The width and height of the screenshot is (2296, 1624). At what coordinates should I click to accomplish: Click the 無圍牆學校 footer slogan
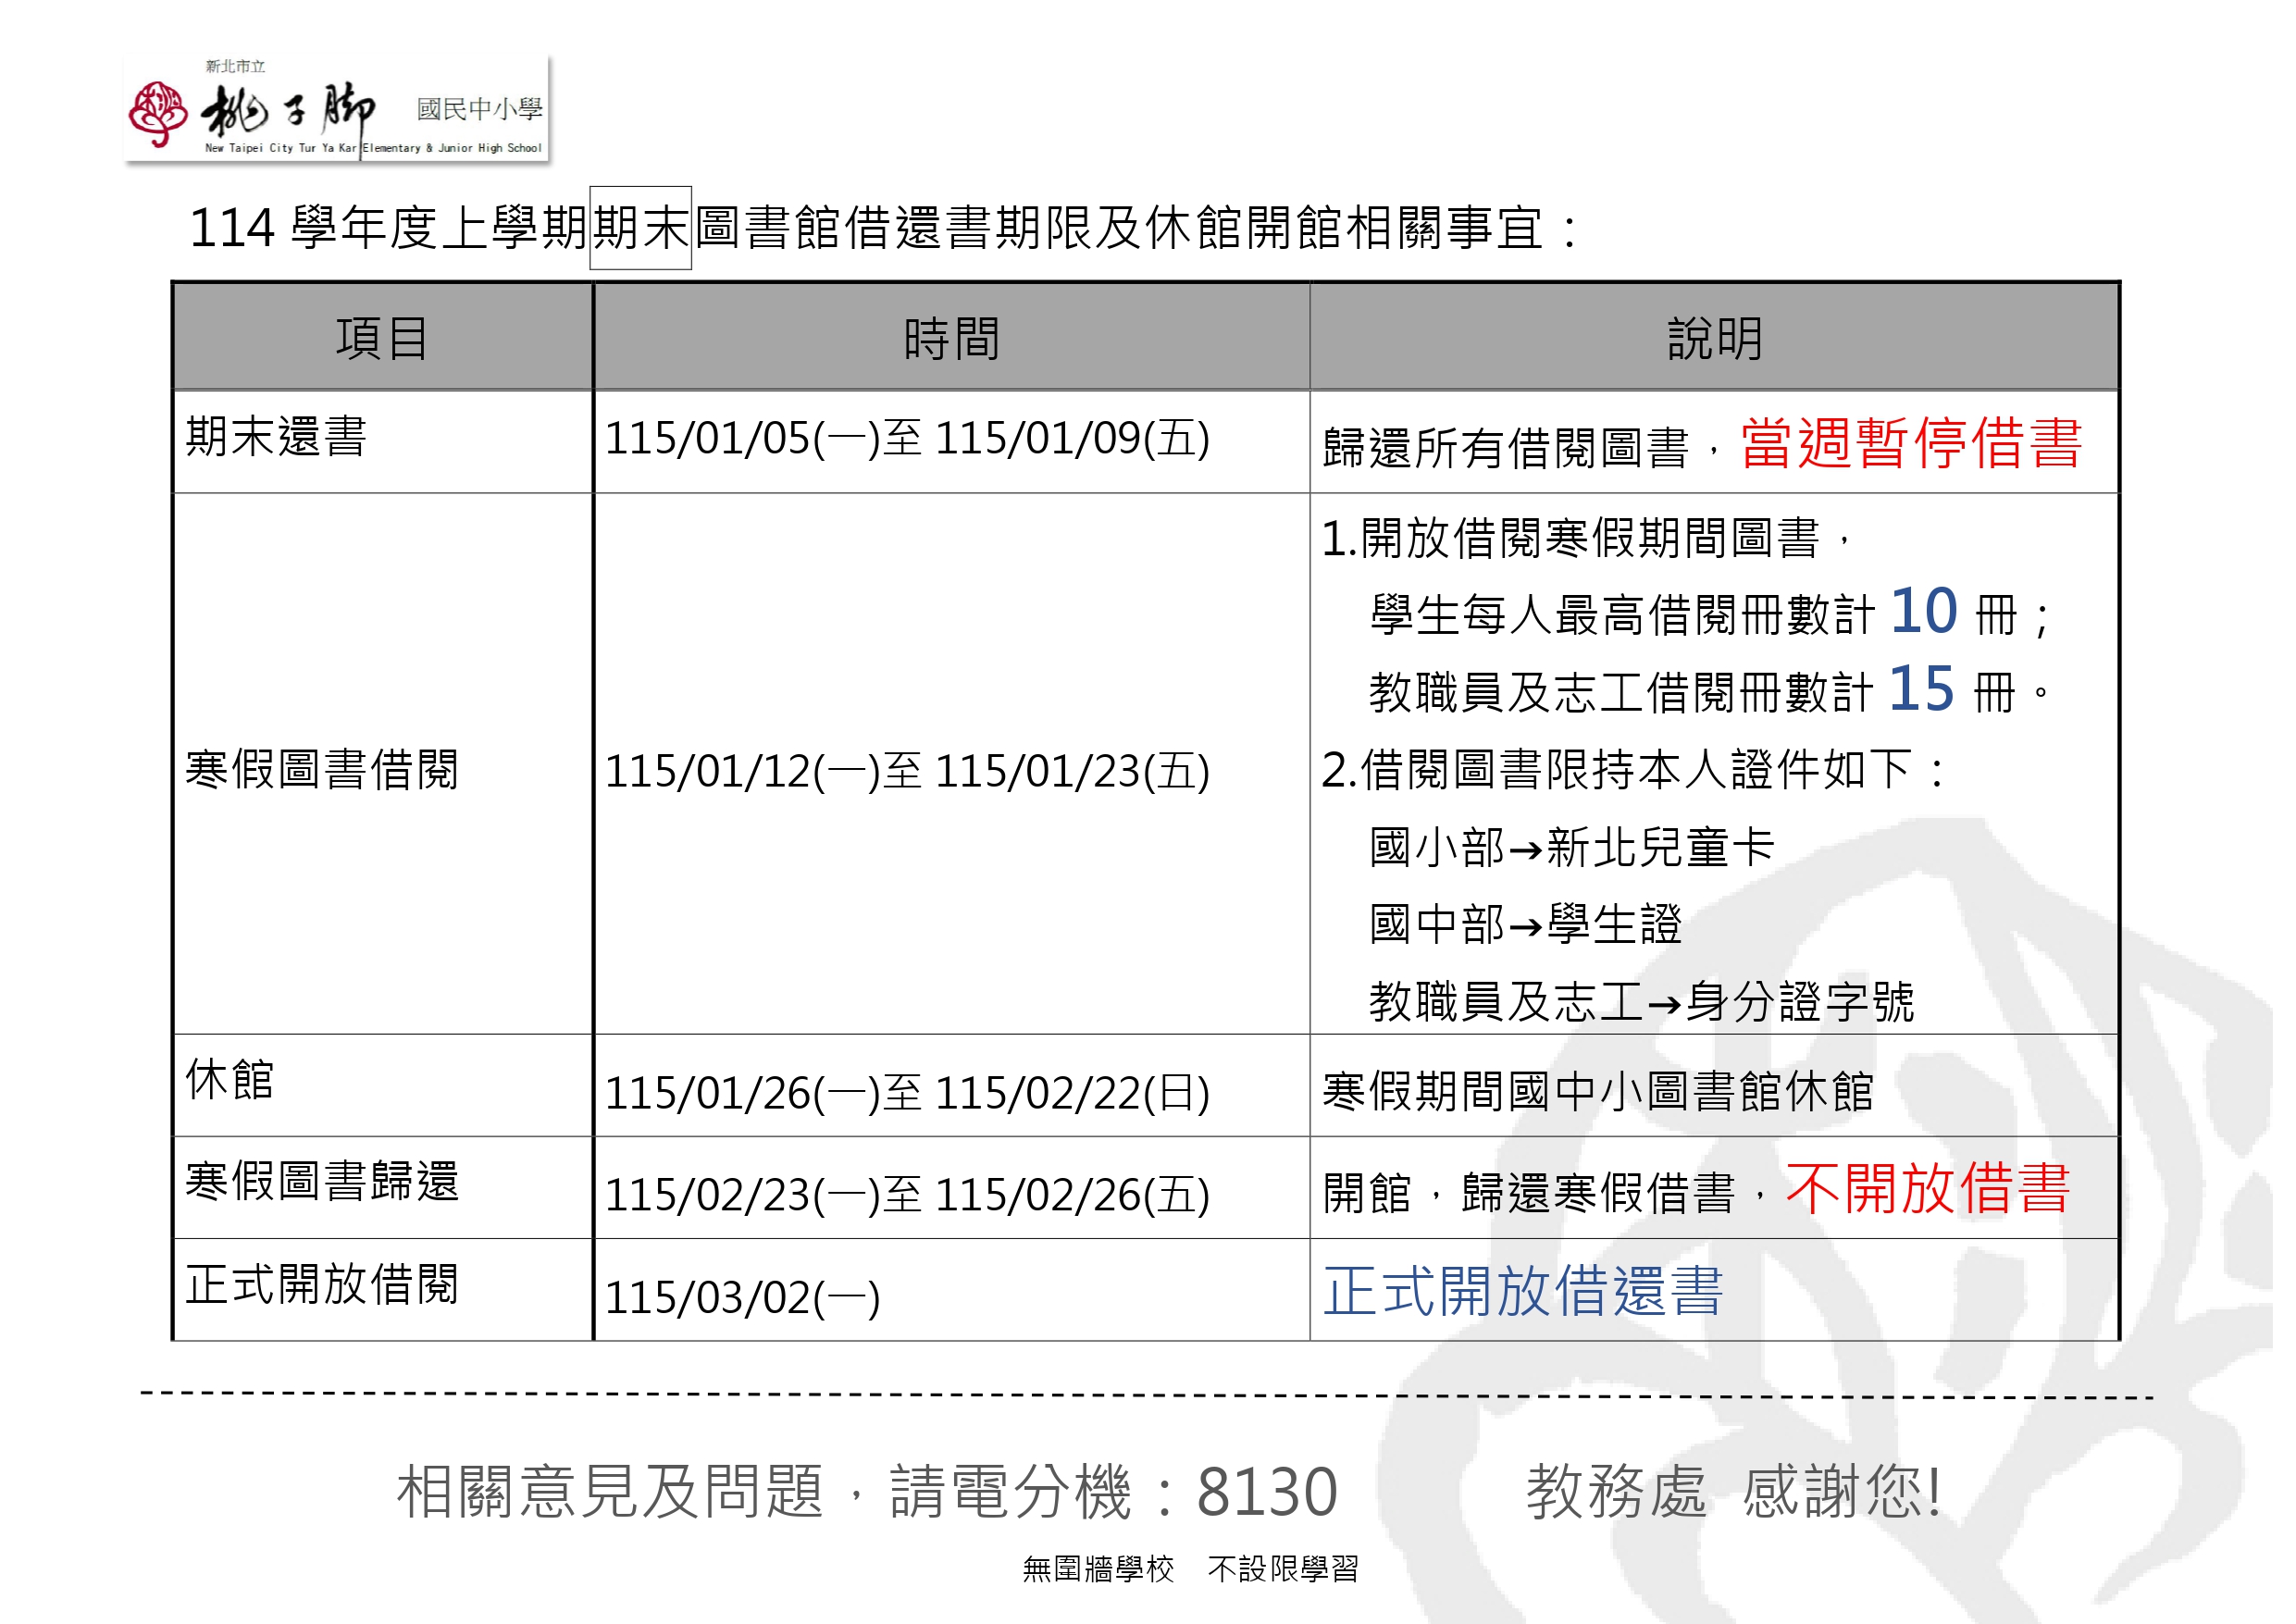1098,1569
